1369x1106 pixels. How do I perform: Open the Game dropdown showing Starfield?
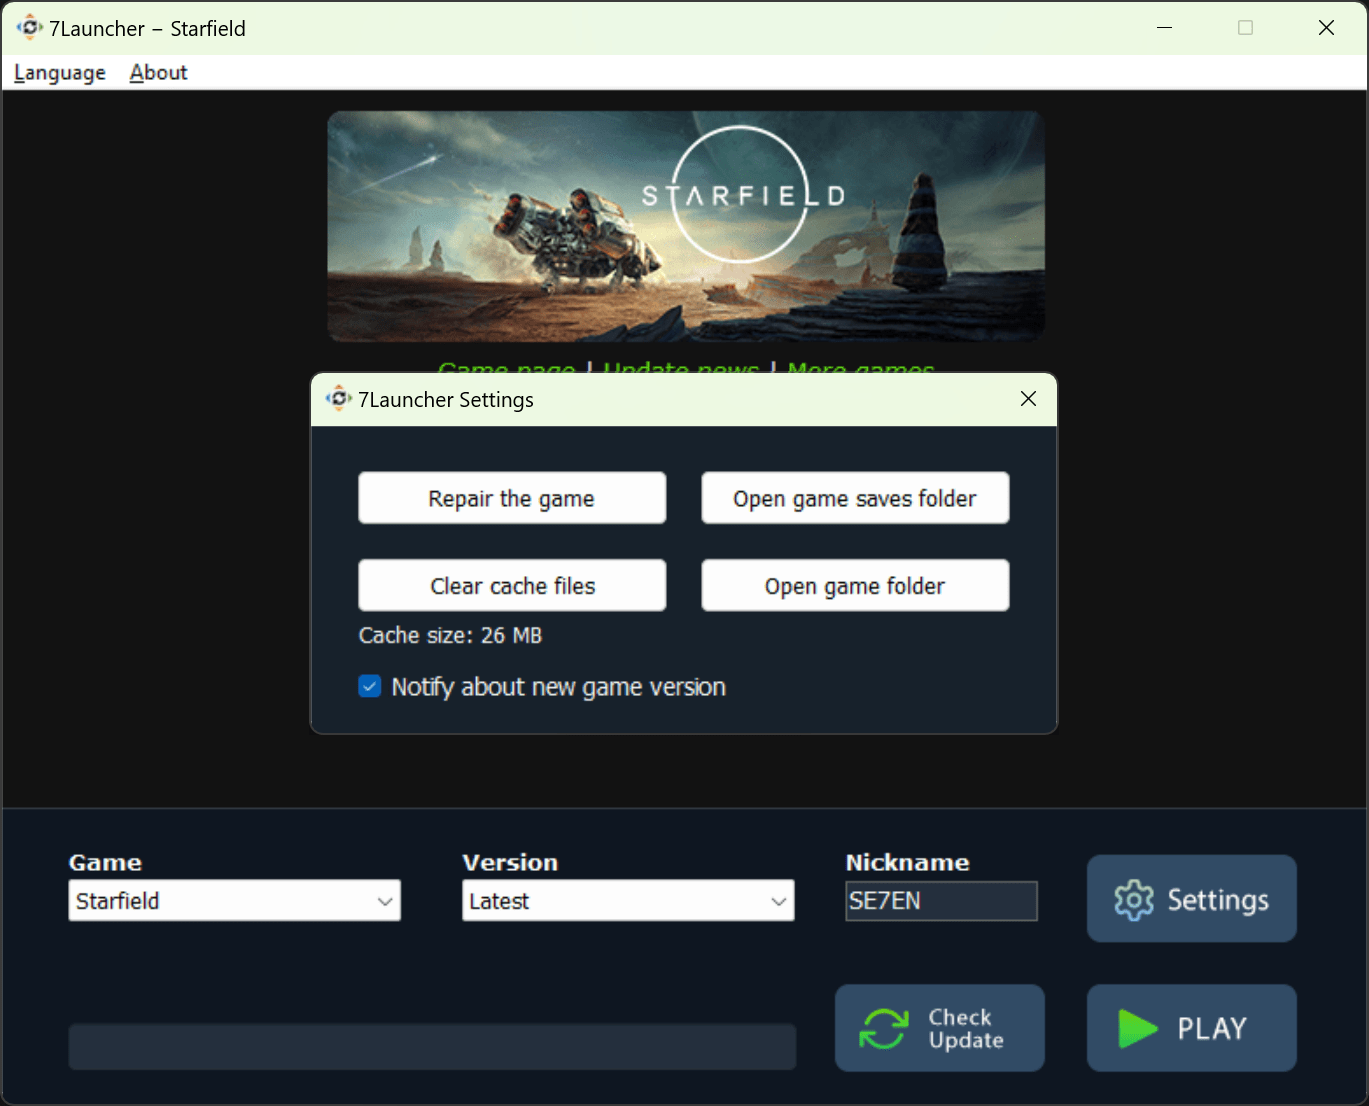click(x=234, y=900)
